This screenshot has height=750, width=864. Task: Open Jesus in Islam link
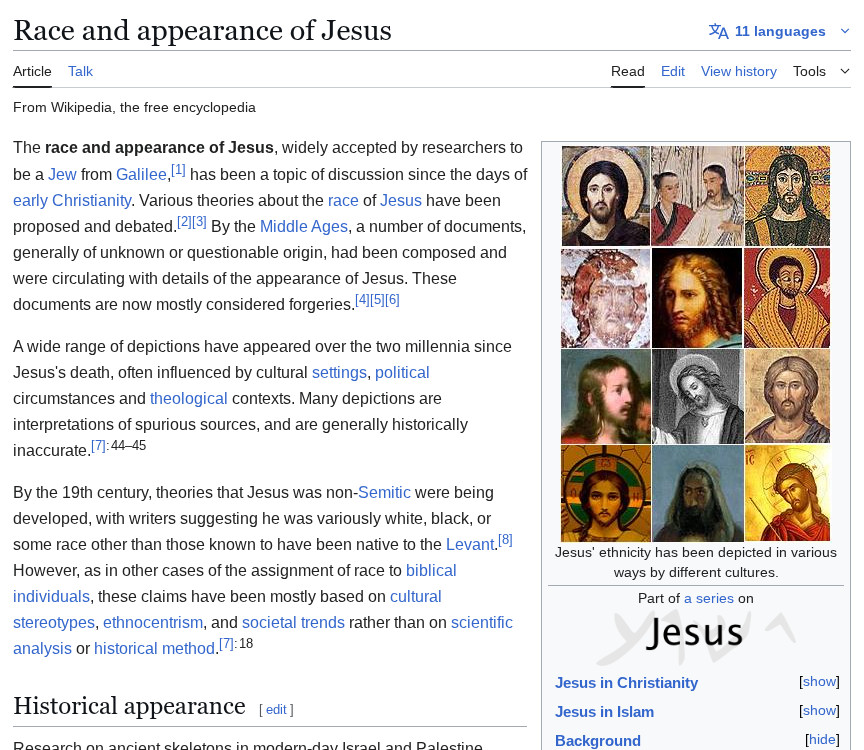(x=604, y=712)
